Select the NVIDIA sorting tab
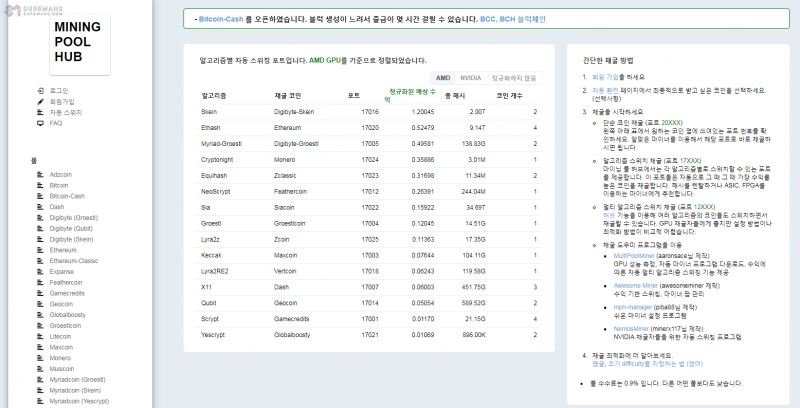This screenshot has width=800, height=408. click(x=470, y=78)
